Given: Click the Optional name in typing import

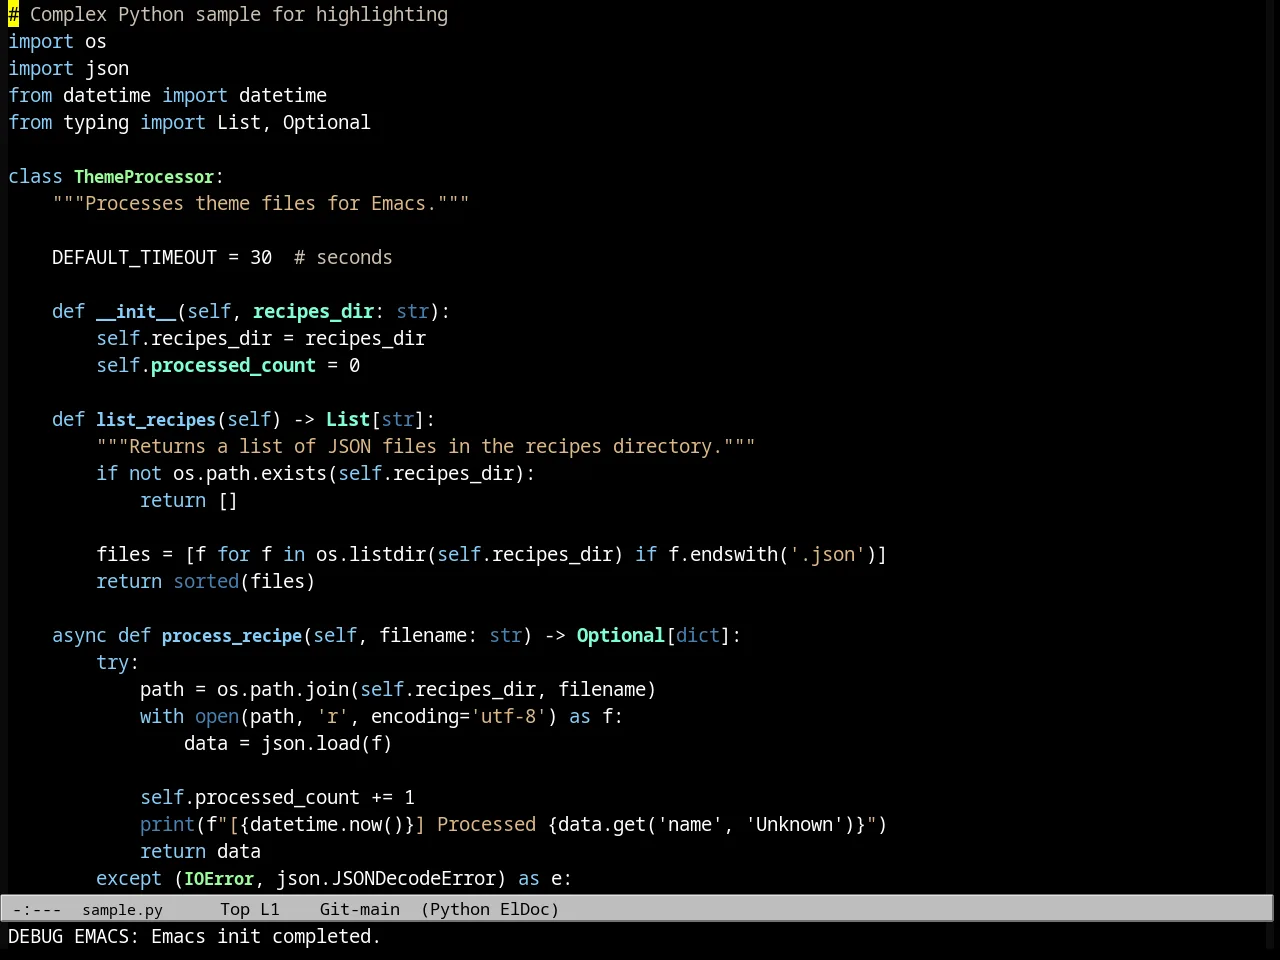Looking at the screenshot, I should coord(327,122).
